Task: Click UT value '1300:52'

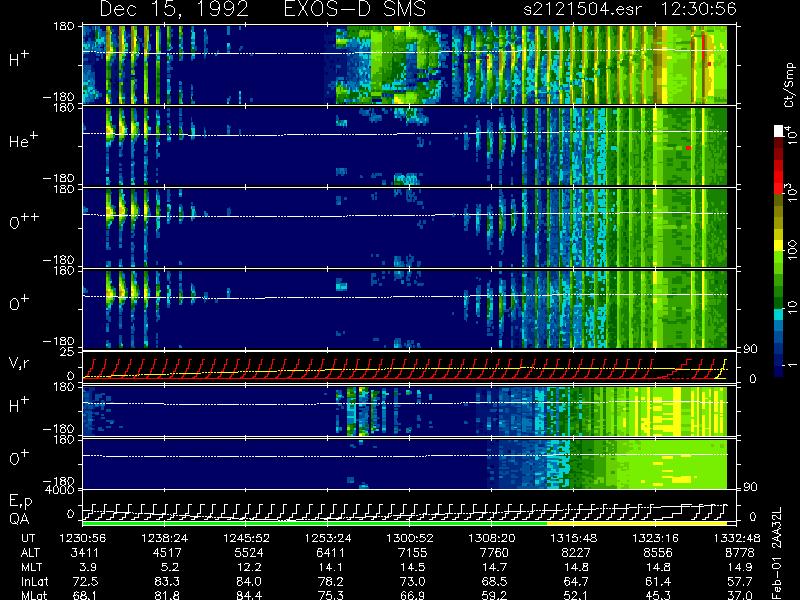Action: click(x=410, y=538)
